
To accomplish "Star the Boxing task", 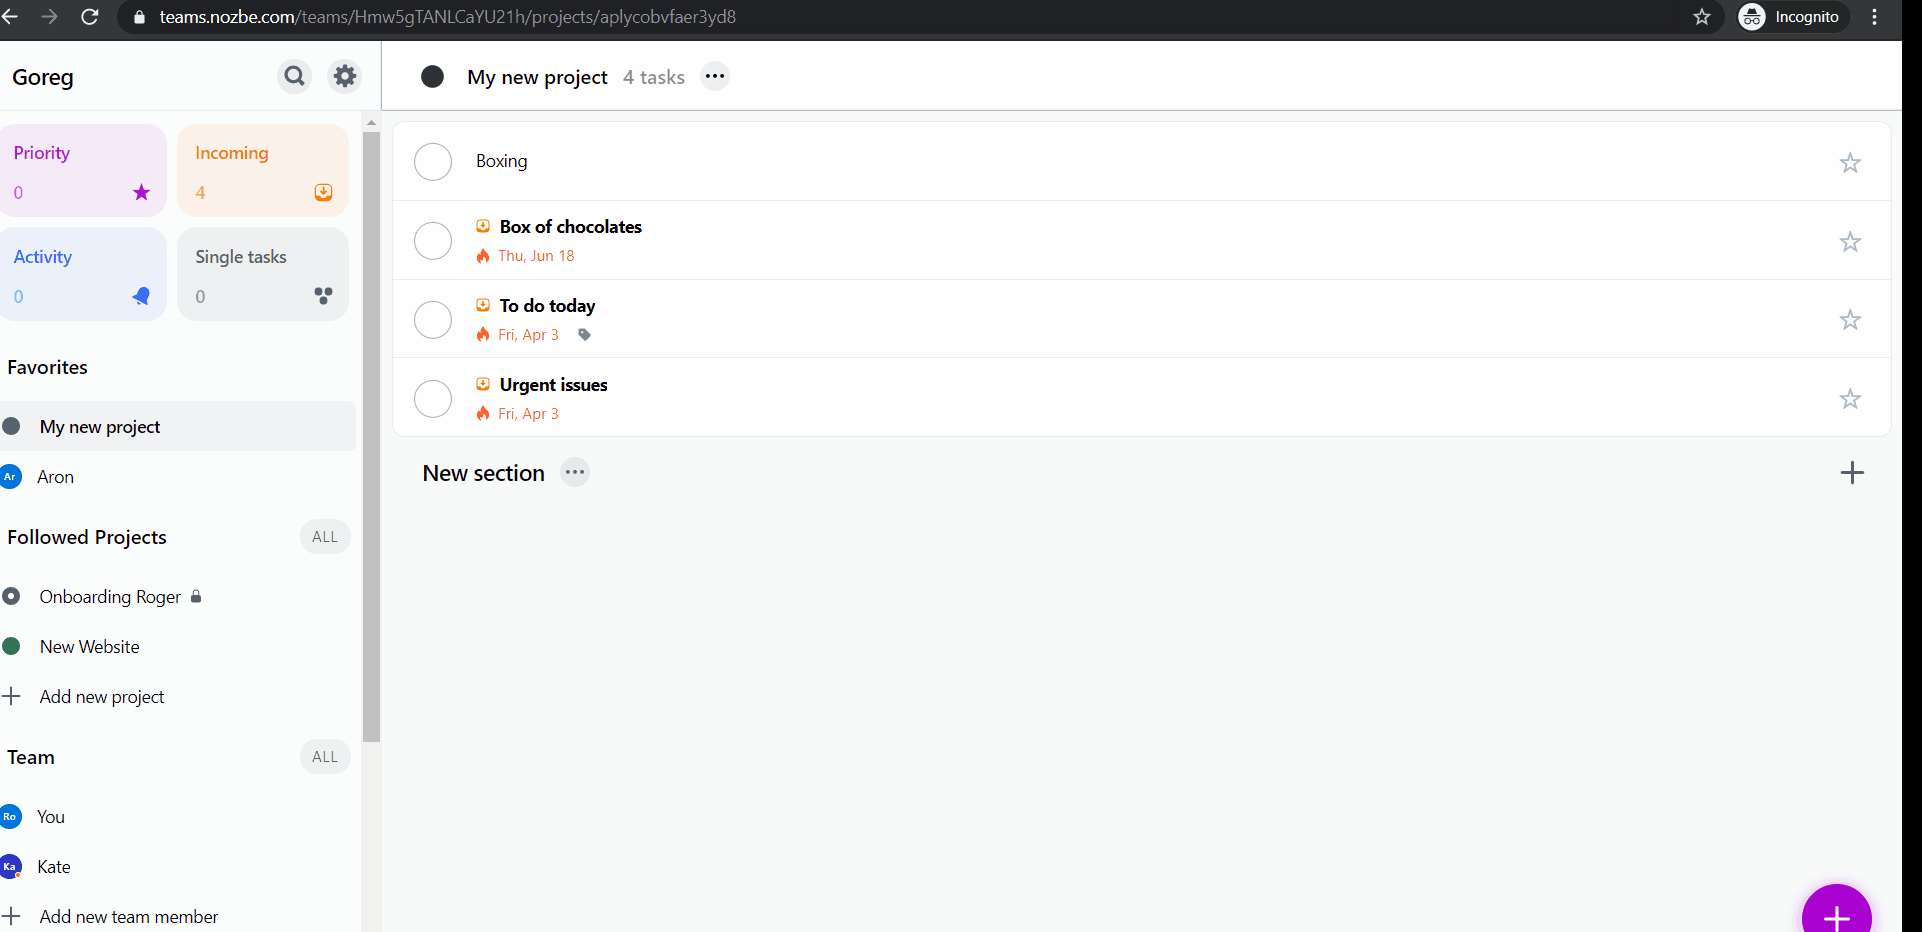I will (x=1850, y=162).
